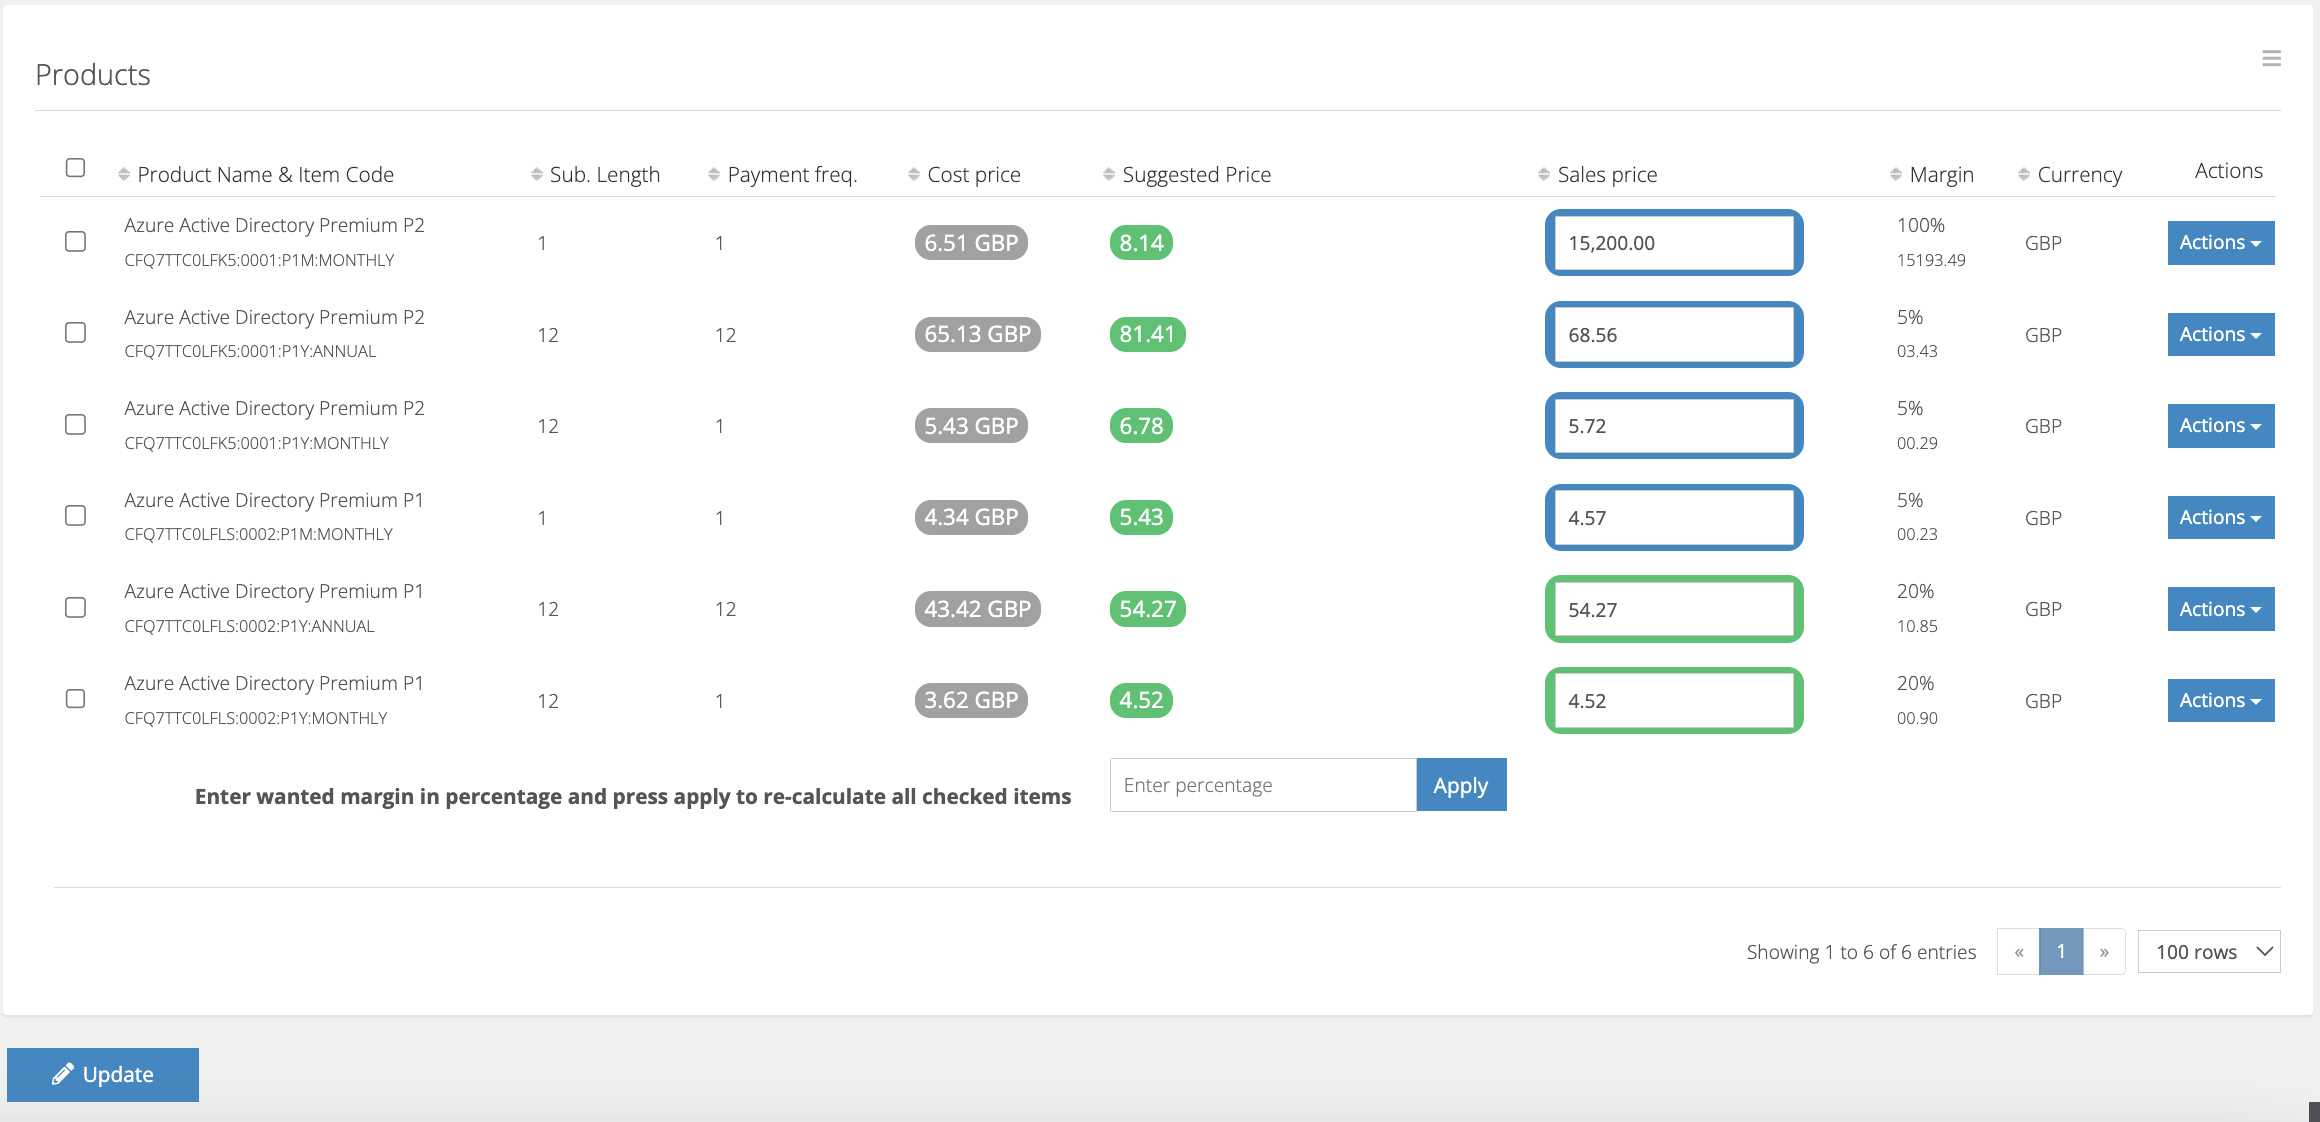Check the P1 P1Y:MONTHLY row checkbox

75,698
